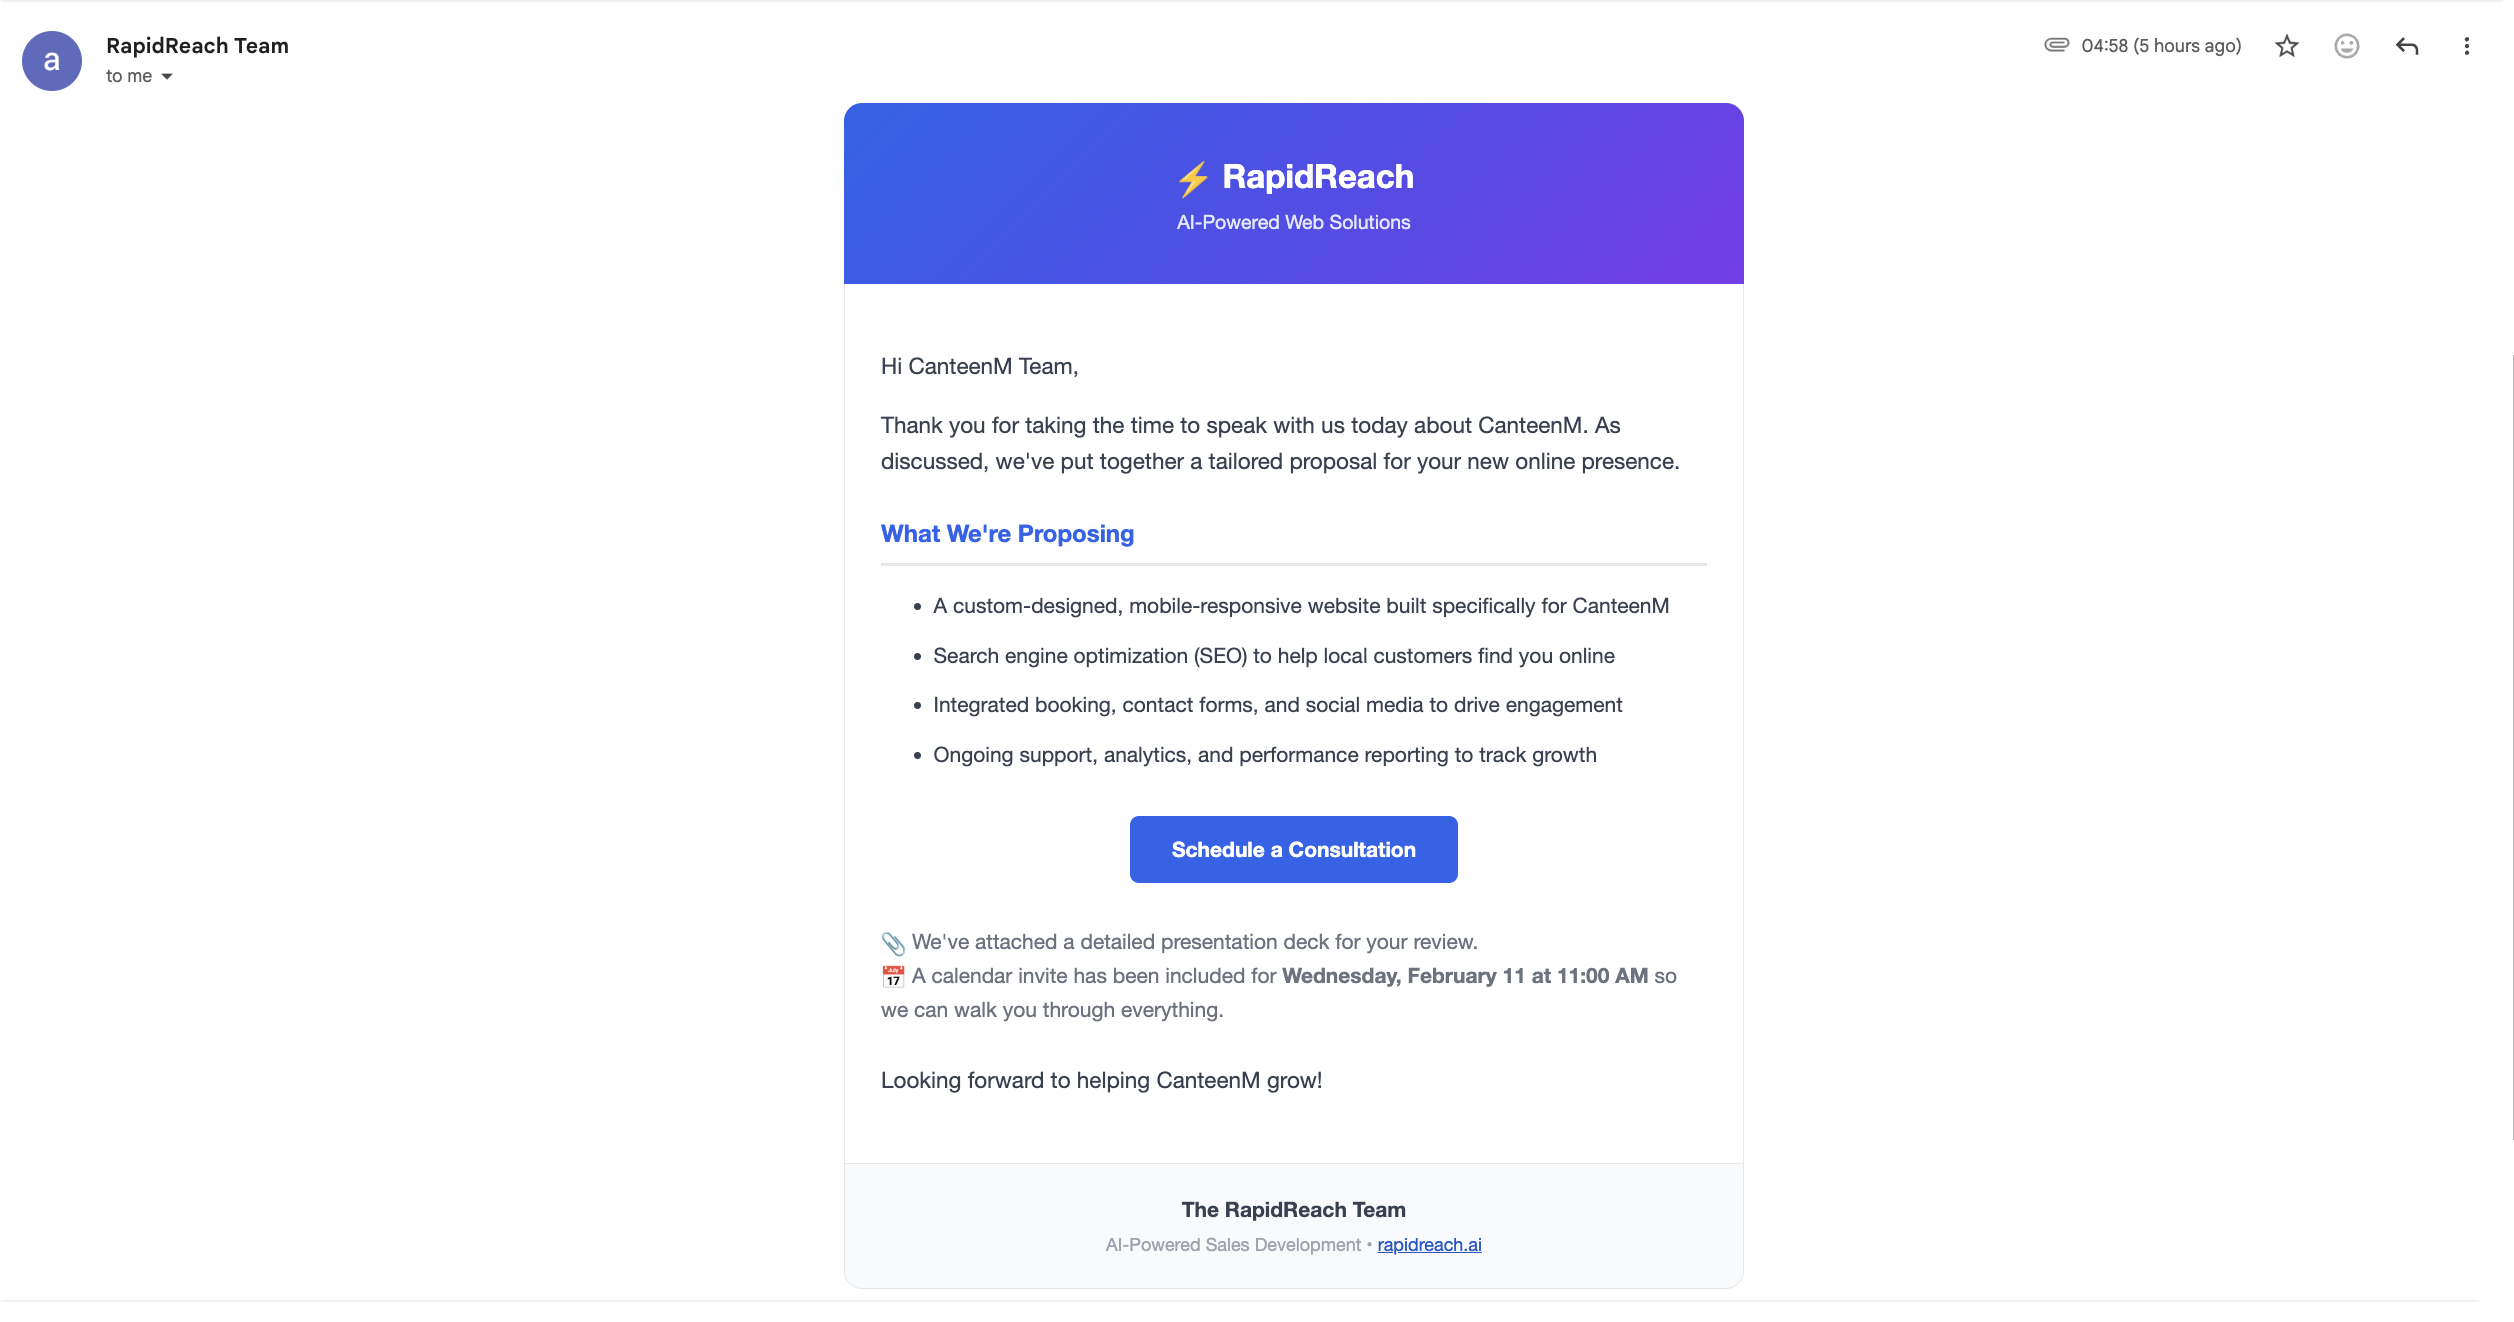Click the calendar emoji beside invite text
Screen dimensions: 2514x1322
(x=893, y=976)
